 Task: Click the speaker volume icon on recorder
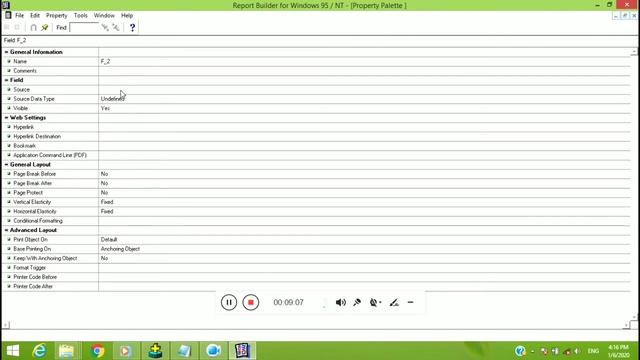[x=341, y=302]
